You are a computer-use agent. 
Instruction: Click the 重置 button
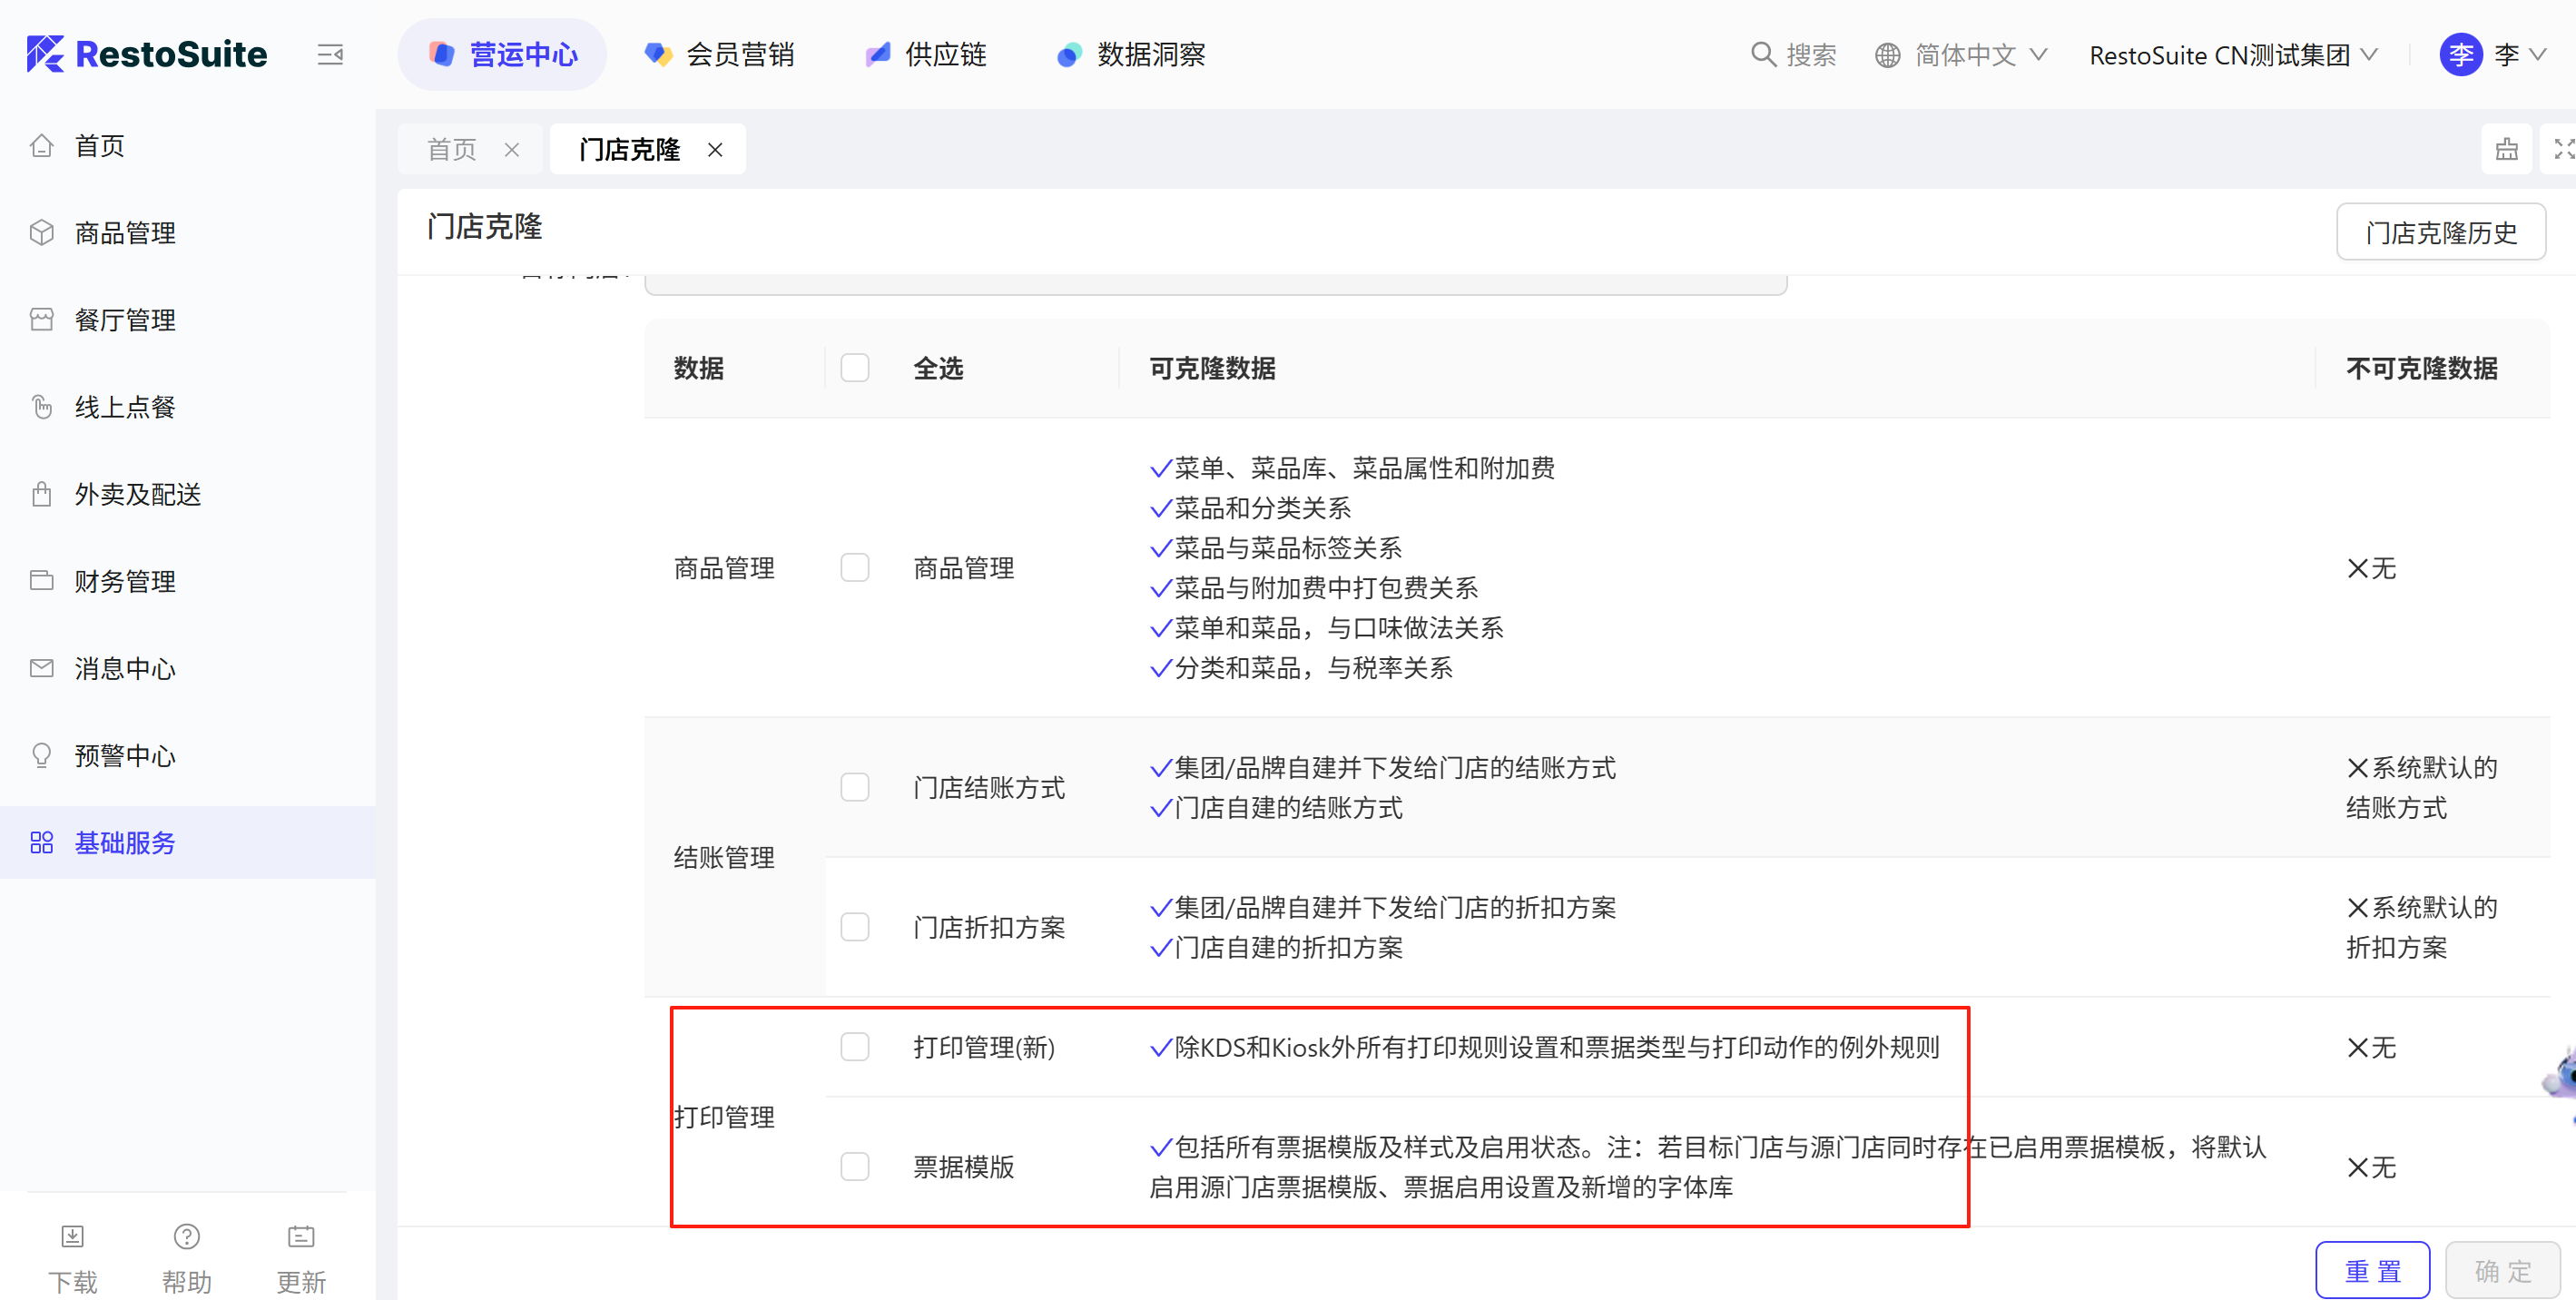pyautogui.click(x=2373, y=1270)
